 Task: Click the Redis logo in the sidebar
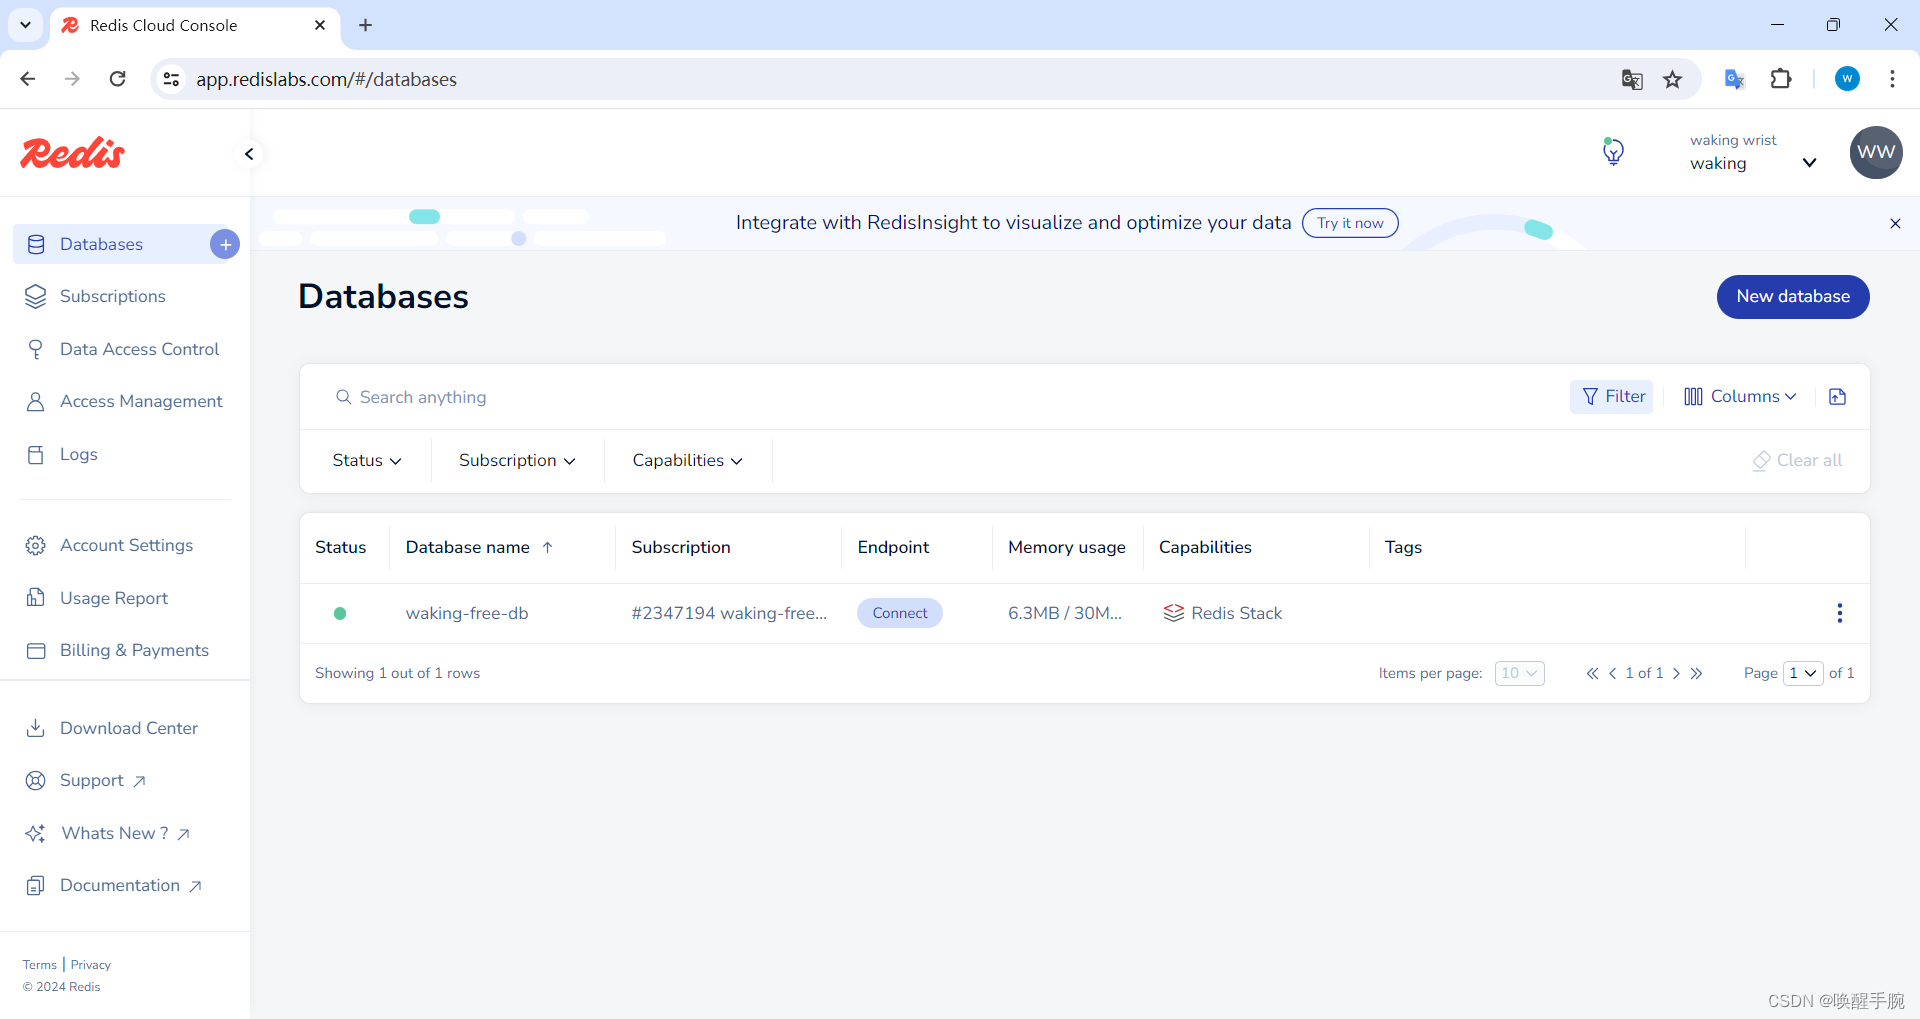pos(72,153)
